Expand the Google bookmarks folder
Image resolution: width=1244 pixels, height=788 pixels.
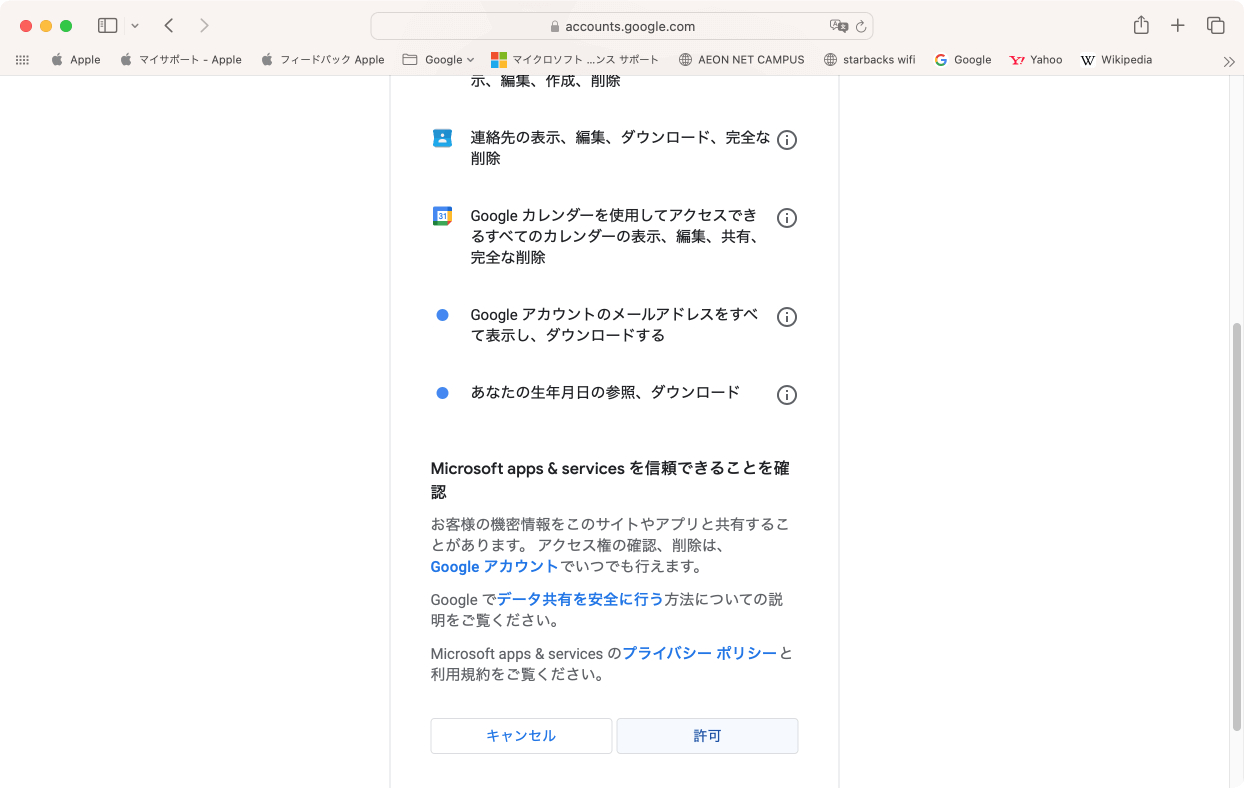coord(438,60)
